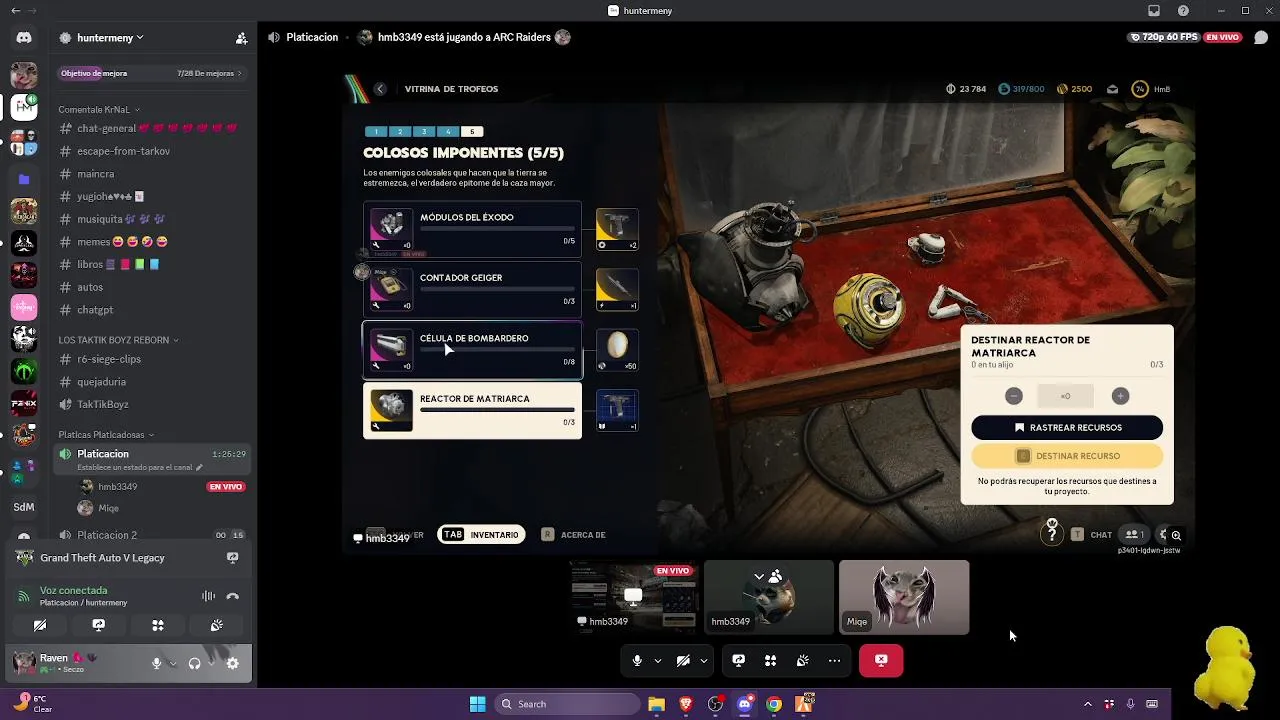Screen dimensions: 1280x720
Task: Open File Explorer from the taskbar
Action: click(x=656, y=704)
